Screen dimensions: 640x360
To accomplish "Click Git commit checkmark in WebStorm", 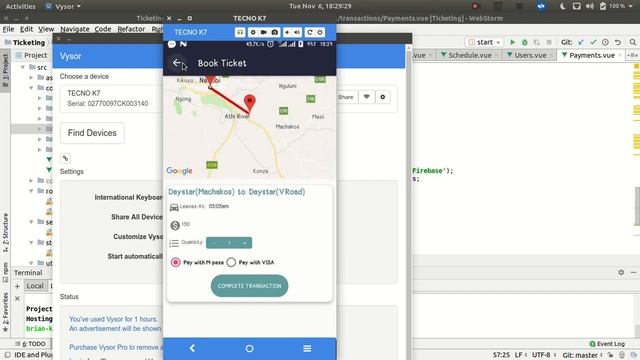I will pyautogui.click(x=593, y=42).
